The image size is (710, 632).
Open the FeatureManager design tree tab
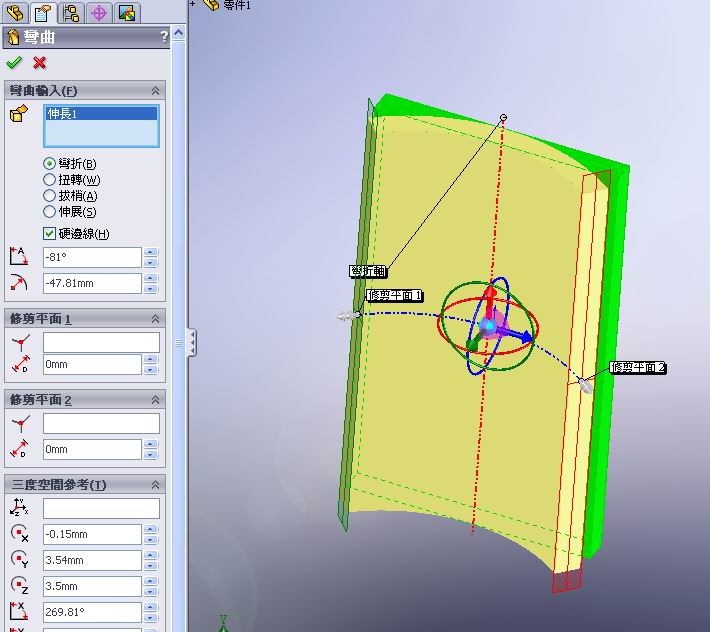tap(15, 12)
